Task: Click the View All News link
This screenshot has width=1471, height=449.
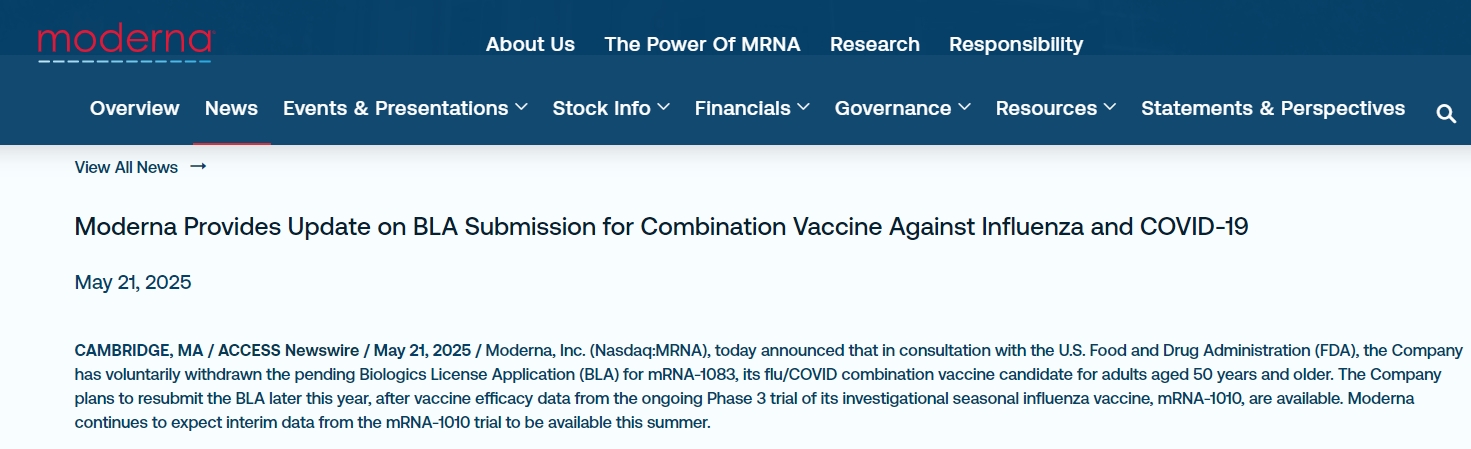Action: point(126,167)
